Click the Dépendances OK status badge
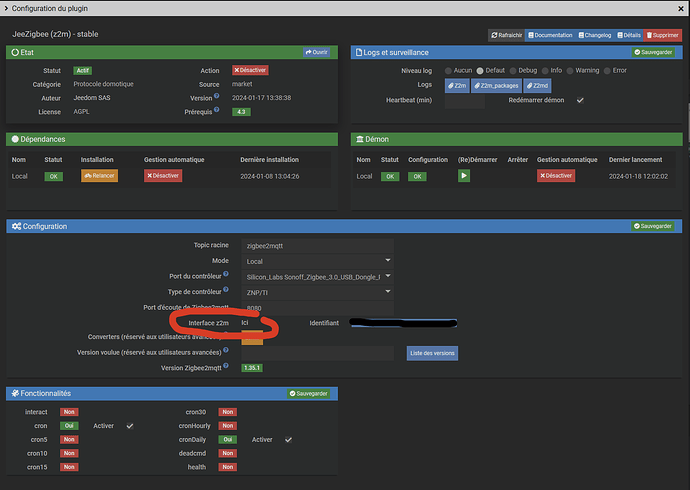 click(53, 176)
